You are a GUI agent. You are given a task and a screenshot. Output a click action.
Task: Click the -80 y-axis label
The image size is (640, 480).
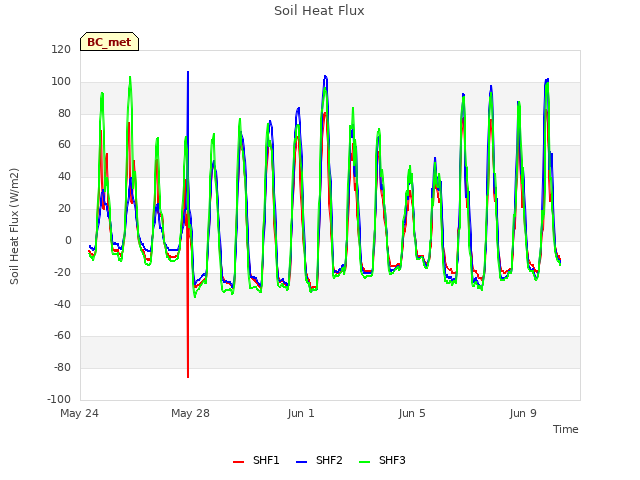tap(62, 367)
